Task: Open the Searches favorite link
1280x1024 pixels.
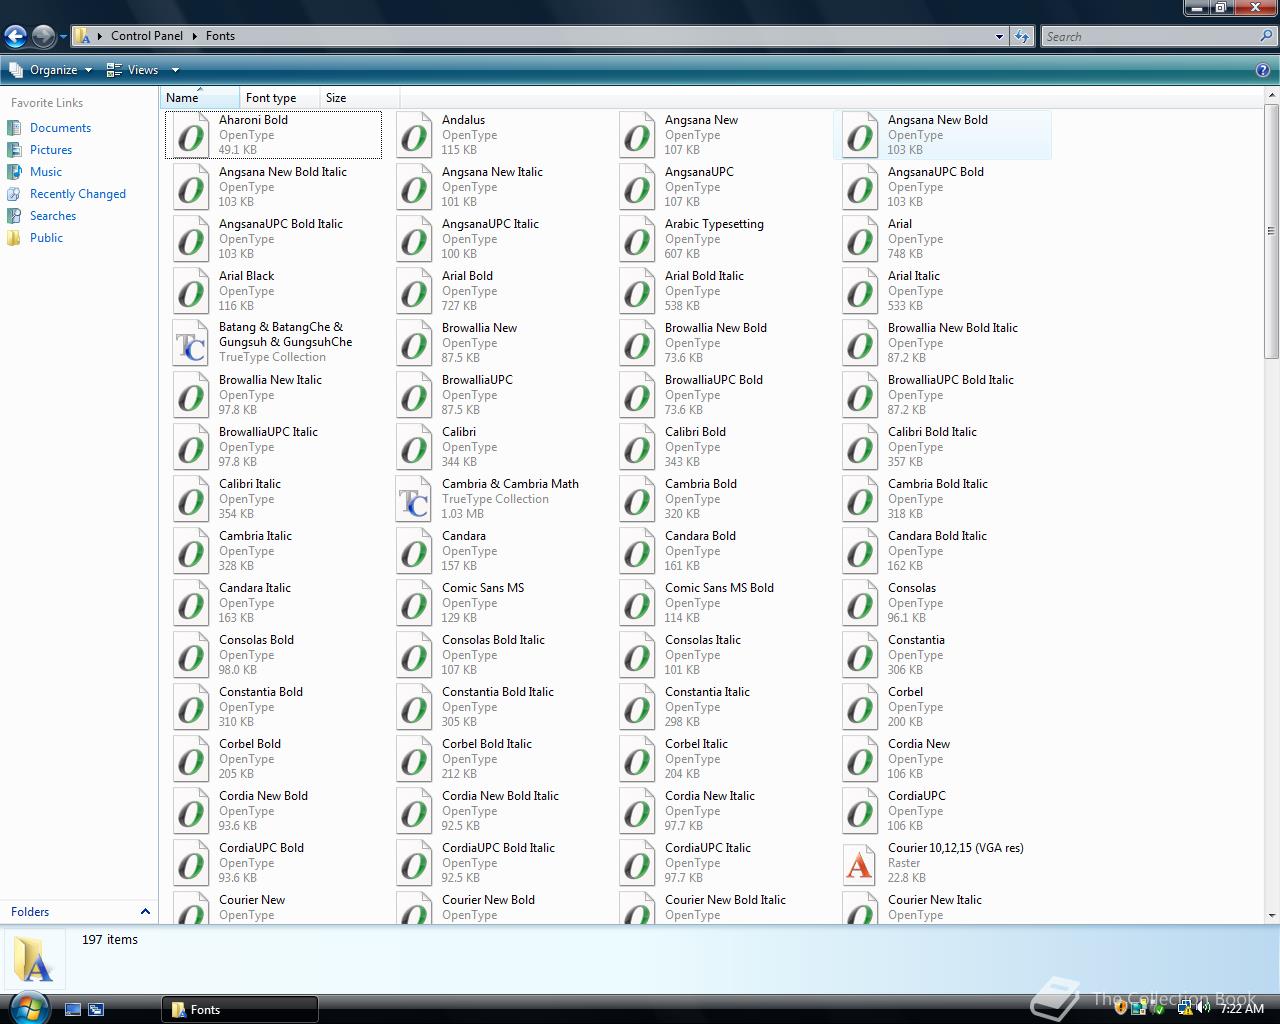Action: click(x=53, y=216)
